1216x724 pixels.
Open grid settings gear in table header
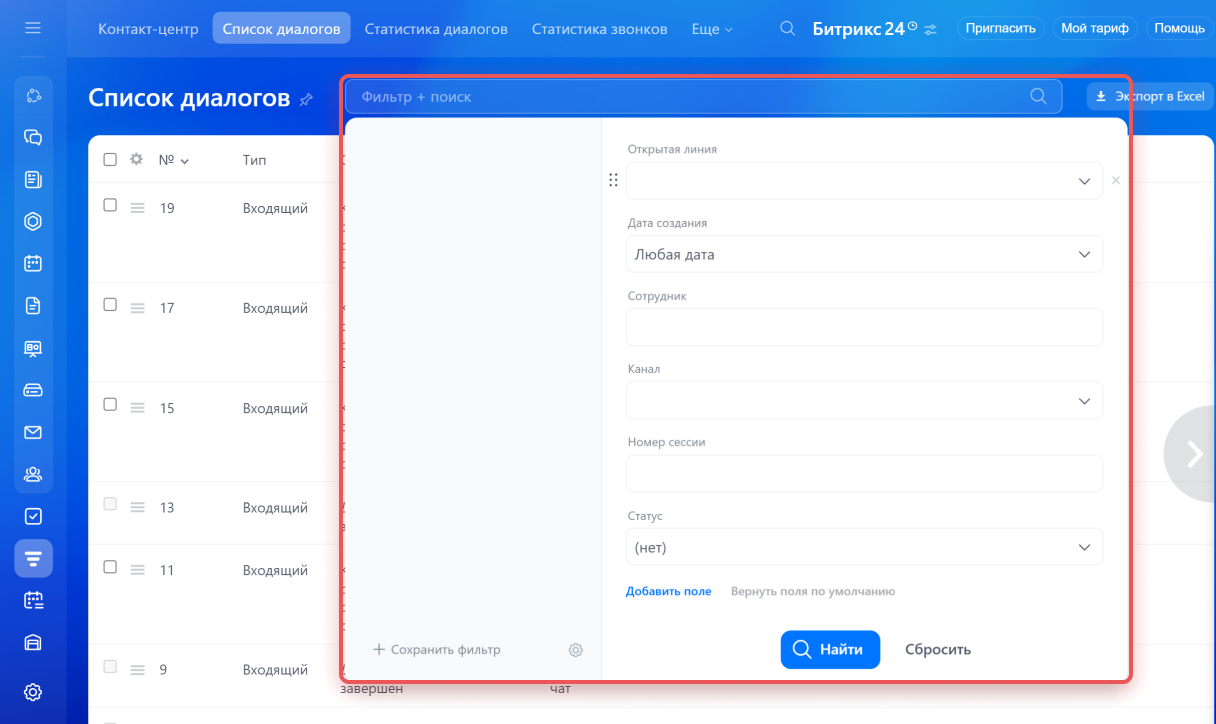[137, 159]
